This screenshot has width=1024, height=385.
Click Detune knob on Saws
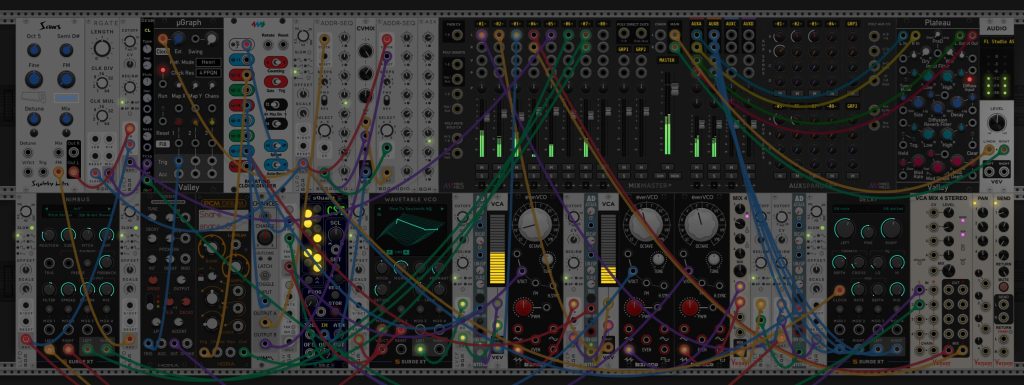[34, 119]
